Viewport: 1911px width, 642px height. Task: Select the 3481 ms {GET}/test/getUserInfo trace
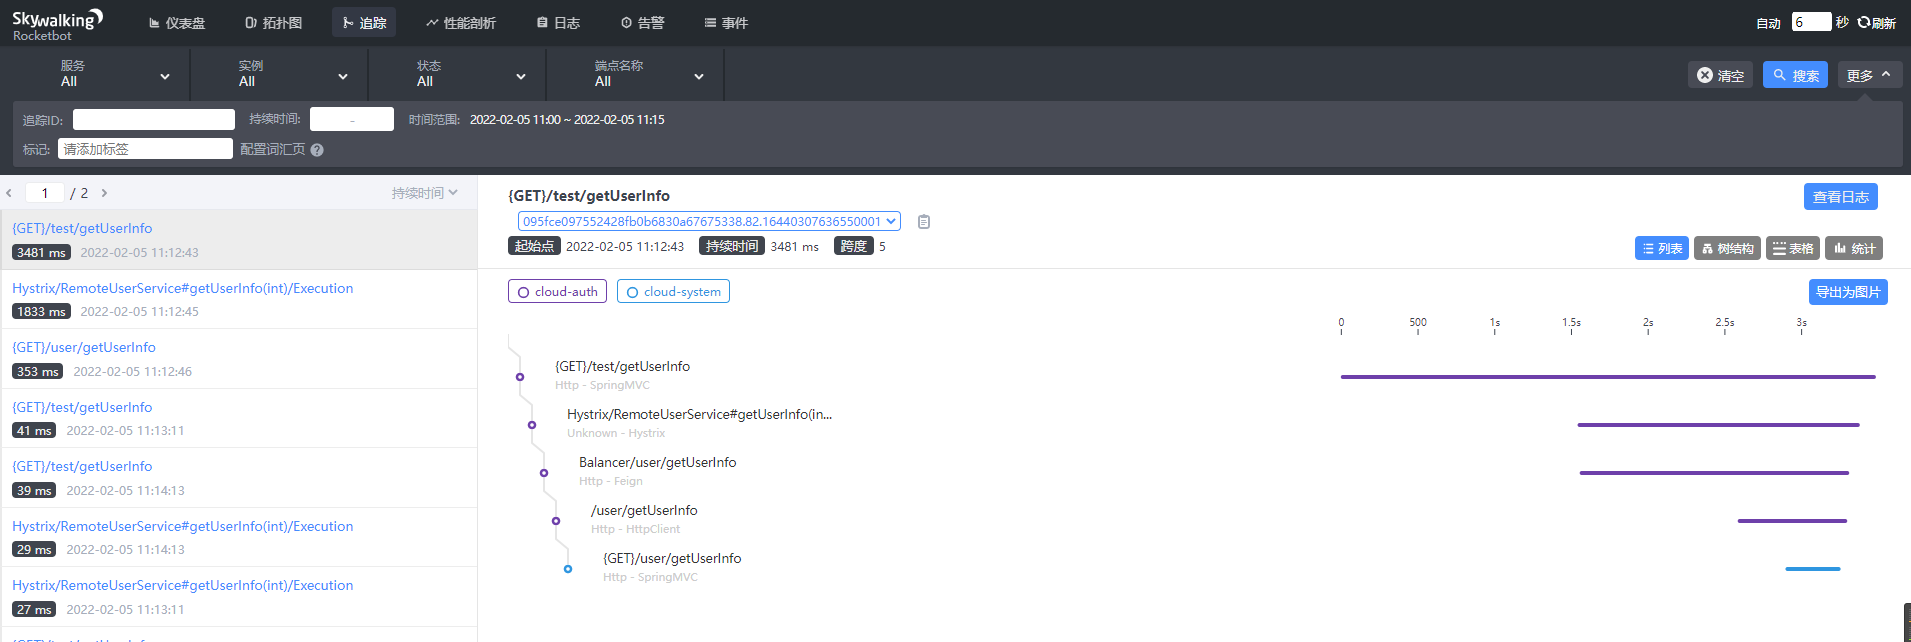[x=238, y=240]
